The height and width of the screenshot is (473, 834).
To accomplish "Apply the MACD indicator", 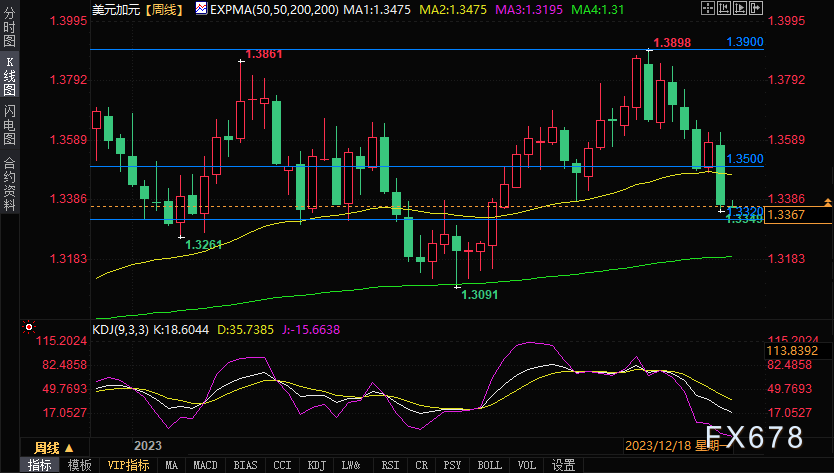I will click(x=205, y=465).
